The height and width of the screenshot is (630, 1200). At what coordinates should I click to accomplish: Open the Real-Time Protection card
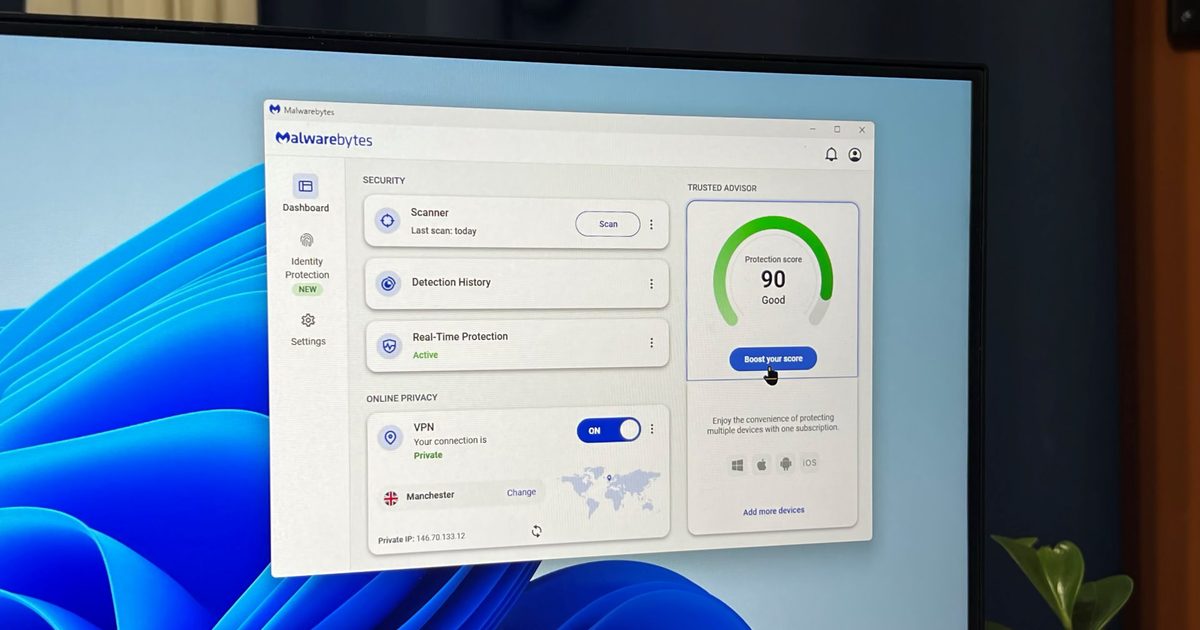coord(517,344)
